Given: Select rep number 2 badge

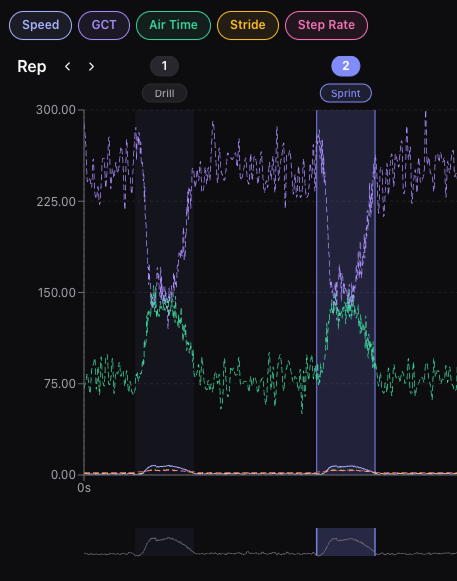Looking at the screenshot, I should pos(345,66).
